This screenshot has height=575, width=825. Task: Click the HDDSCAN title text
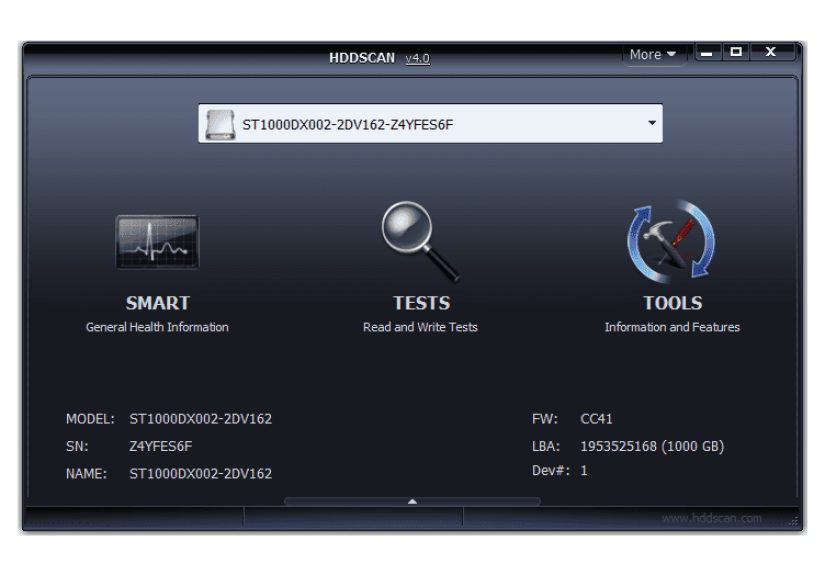pos(362,58)
